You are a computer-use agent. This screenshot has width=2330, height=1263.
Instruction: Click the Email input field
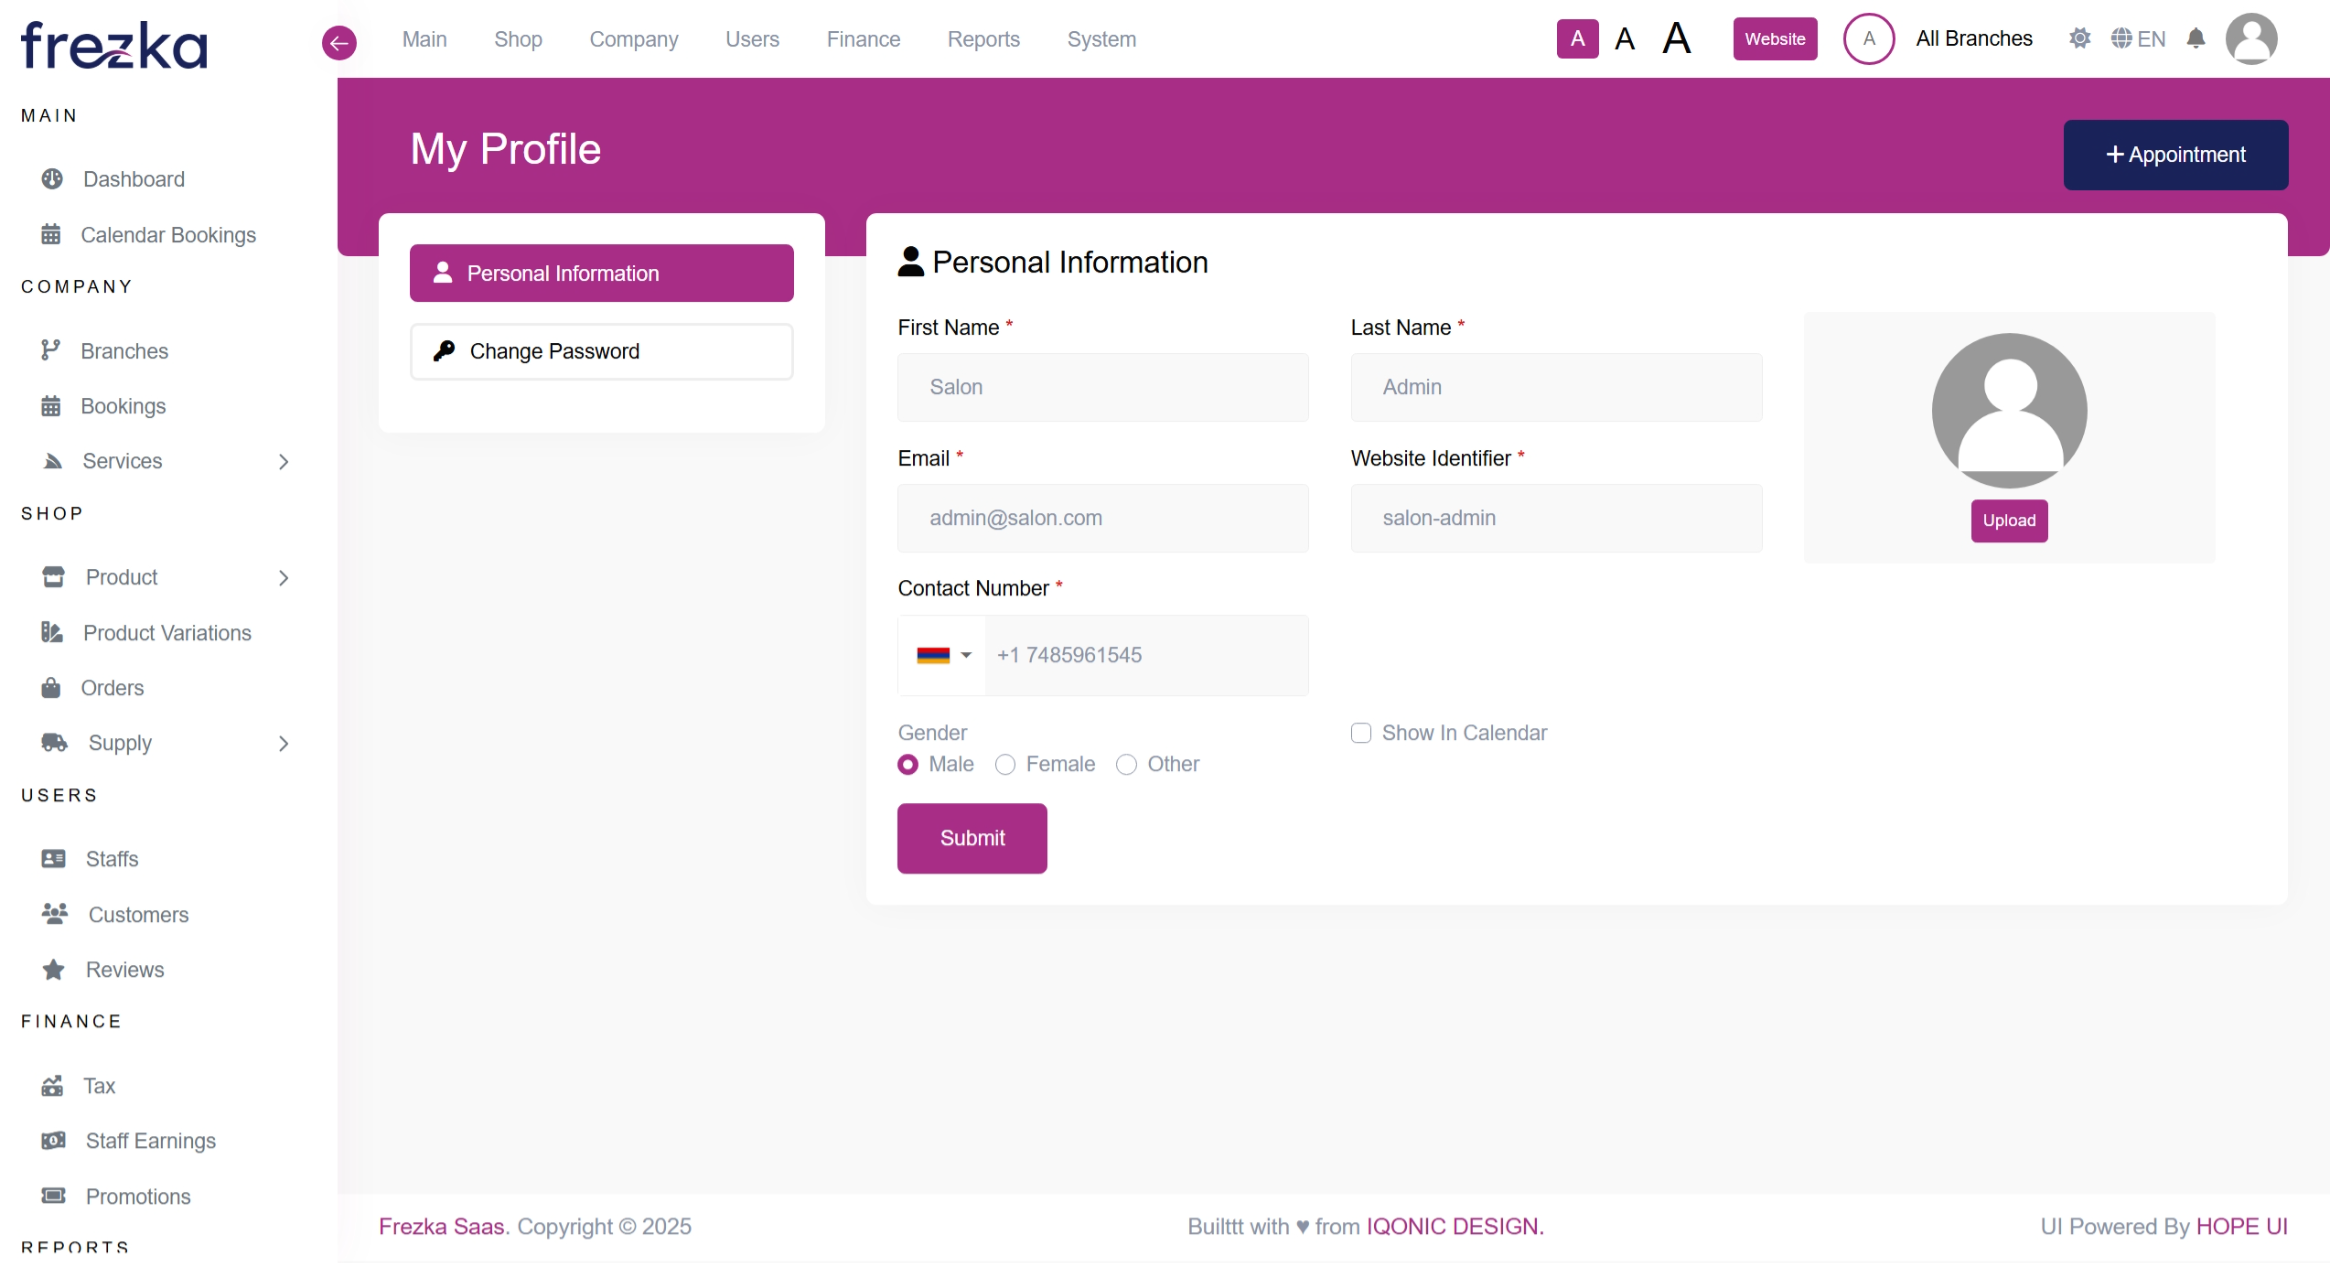pyautogui.click(x=1102, y=518)
